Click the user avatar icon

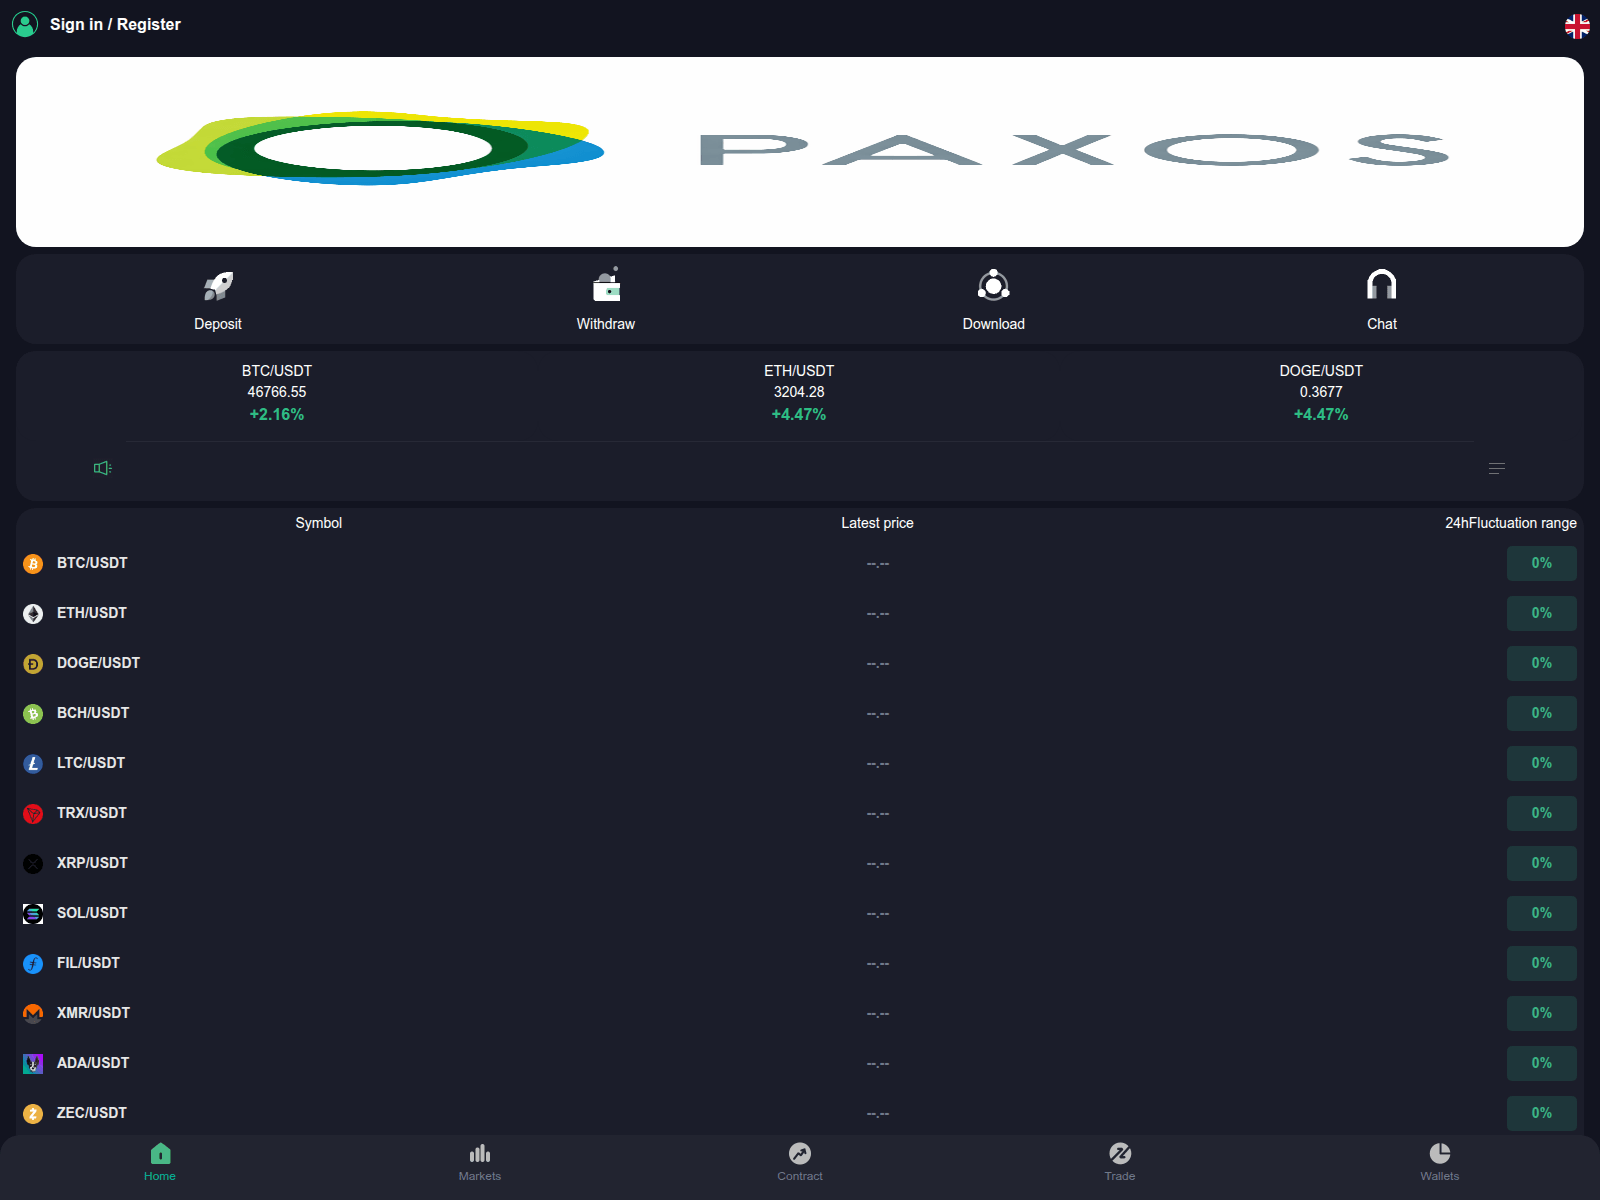point(23,24)
